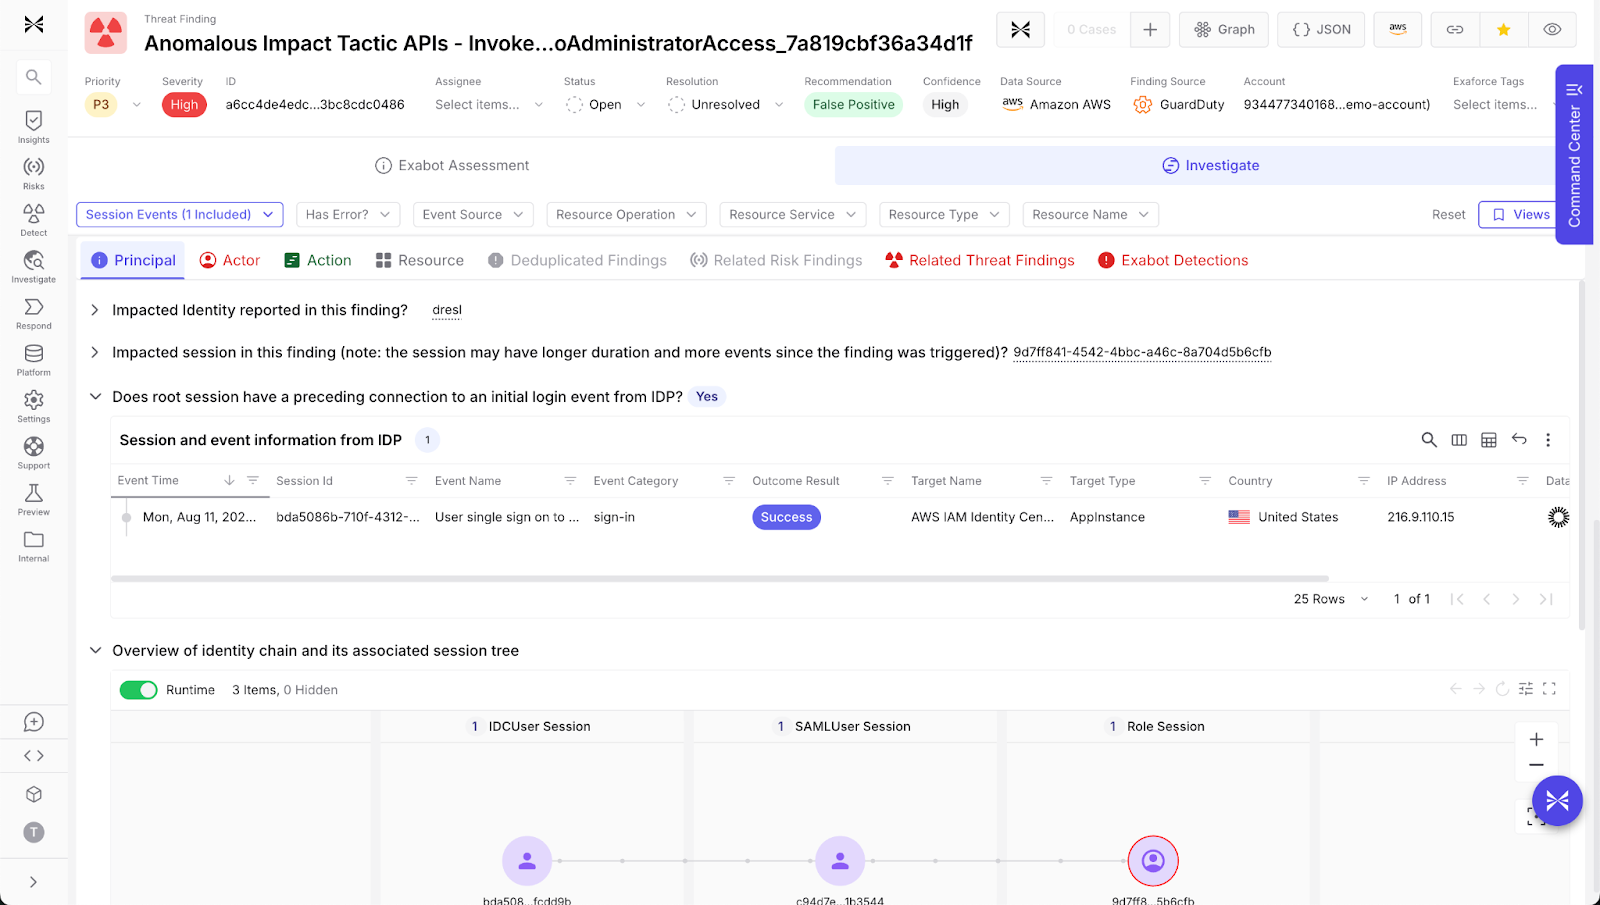The image size is (1600, 905).
Task: Open the Related Threat Findings tab
Action: point(980,261)
